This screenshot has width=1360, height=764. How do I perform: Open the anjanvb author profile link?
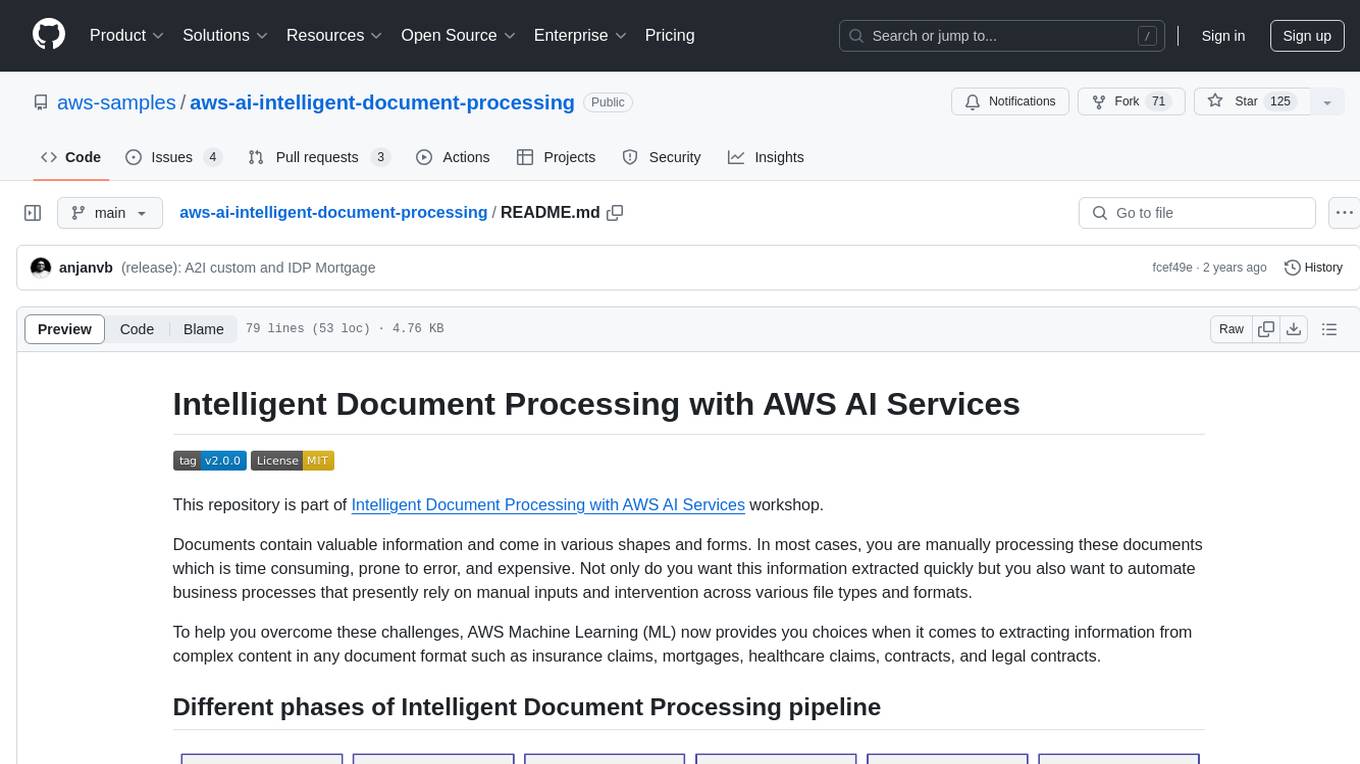(x=86, y=267)
